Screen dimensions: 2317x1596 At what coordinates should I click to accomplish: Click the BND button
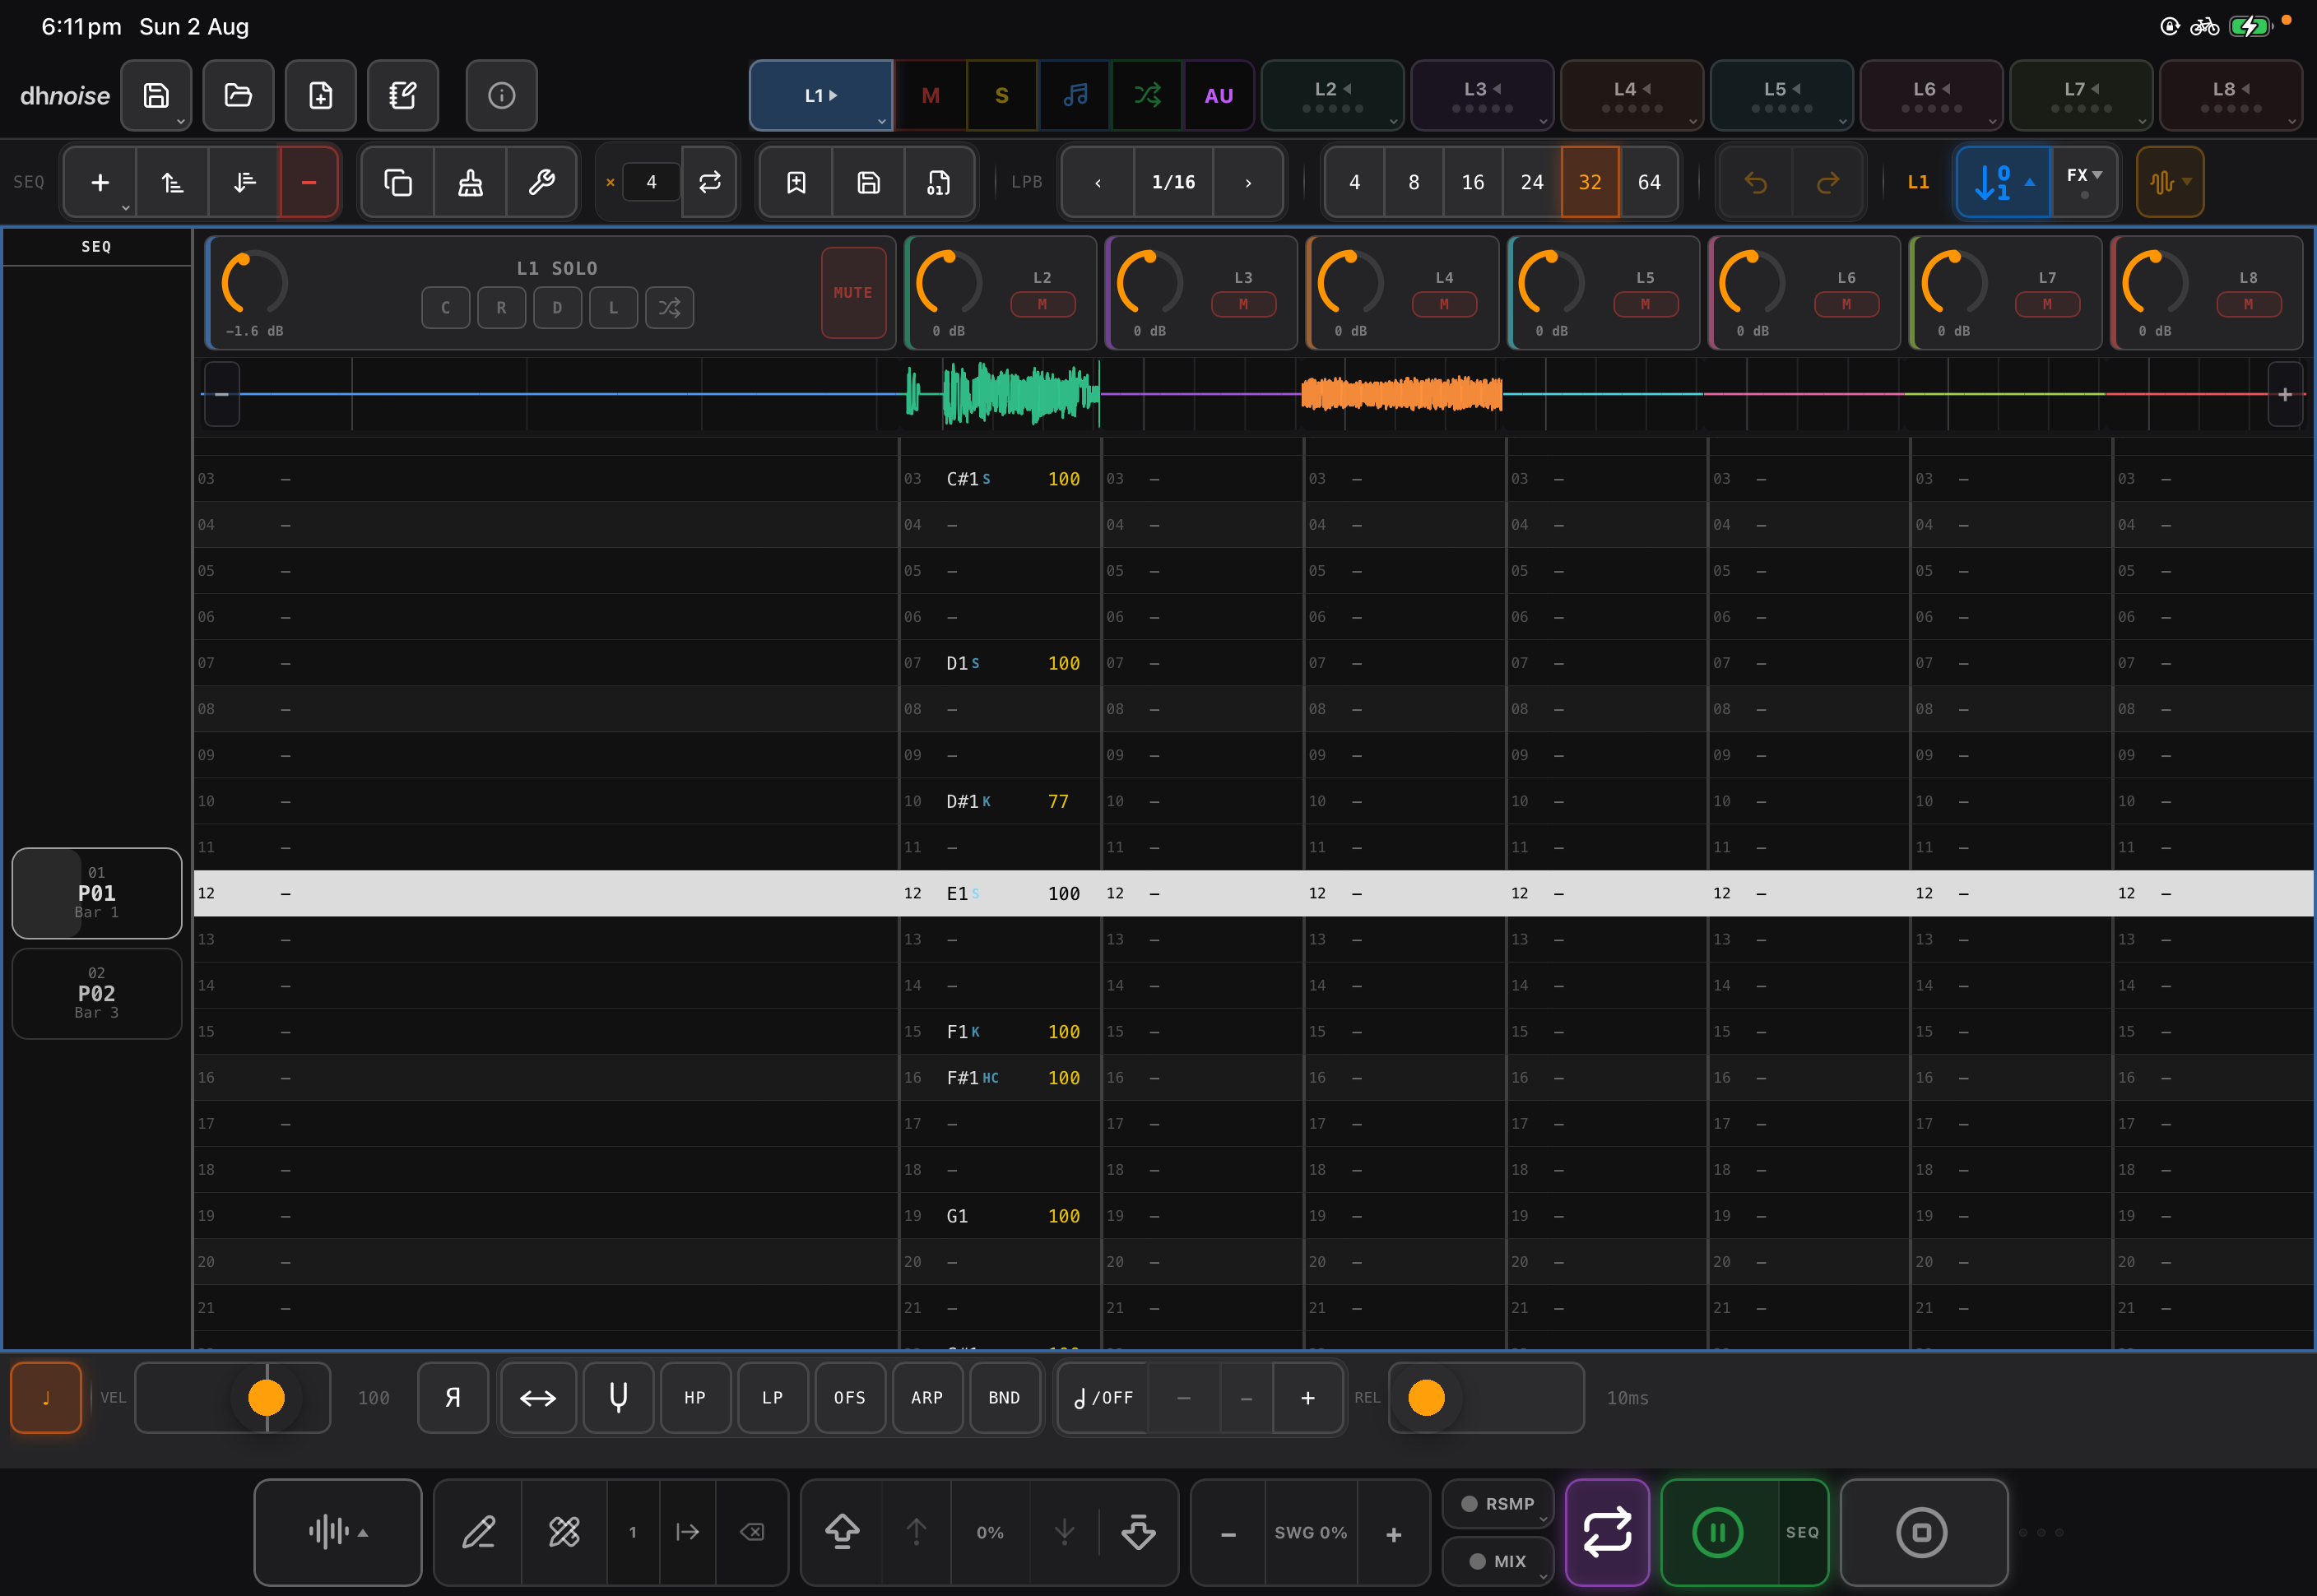1004,1397
